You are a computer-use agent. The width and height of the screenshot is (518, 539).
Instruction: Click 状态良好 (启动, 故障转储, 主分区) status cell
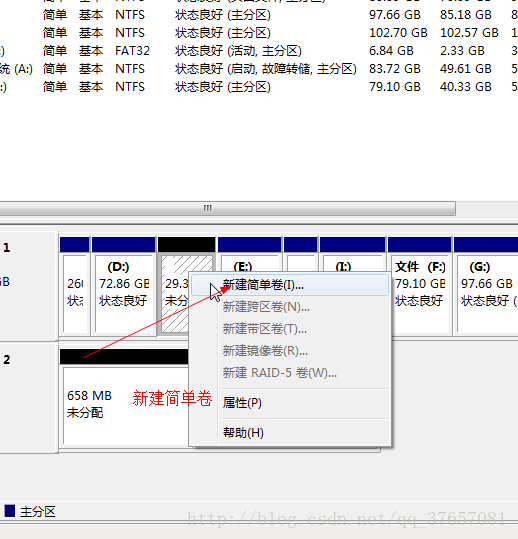(266, 69)
